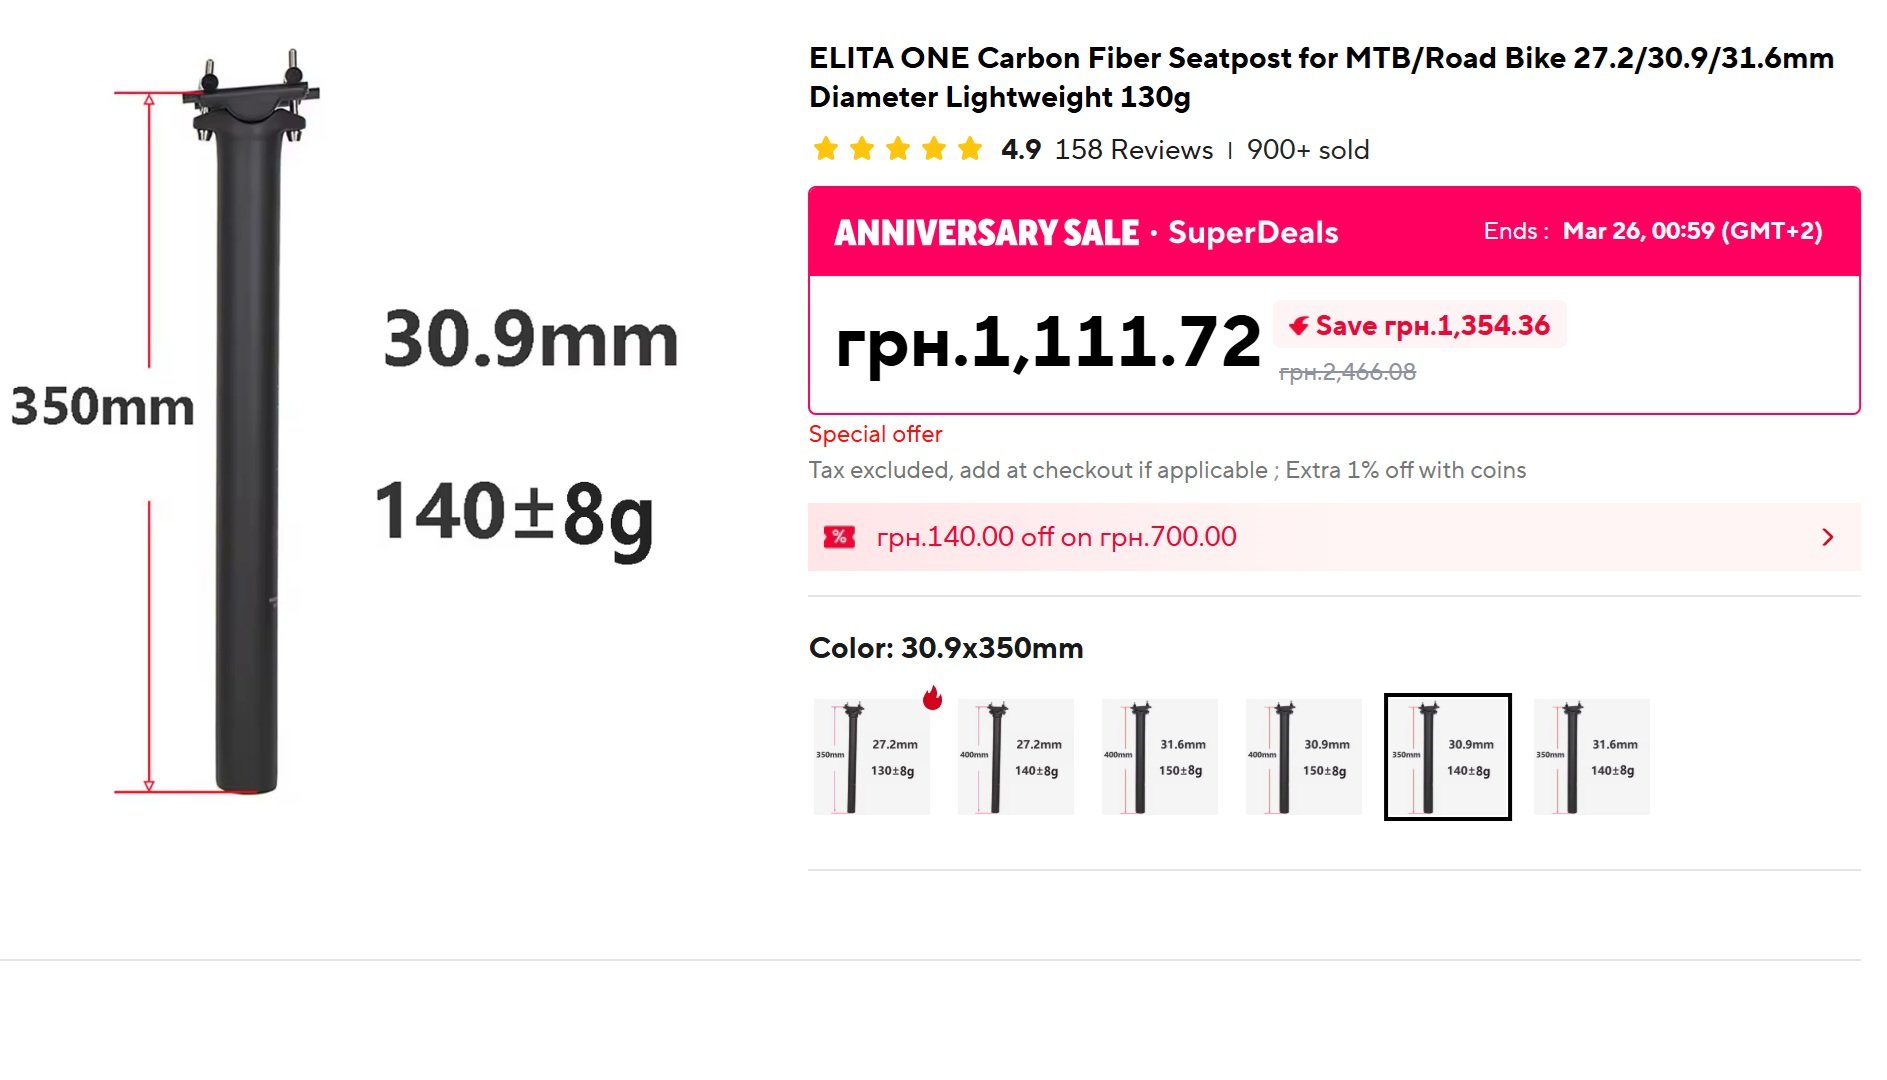This screenshot has height=1080, width=1887.
Task: Click the selected 30.9mm 350mm variant
Action: coord(1447,757)
